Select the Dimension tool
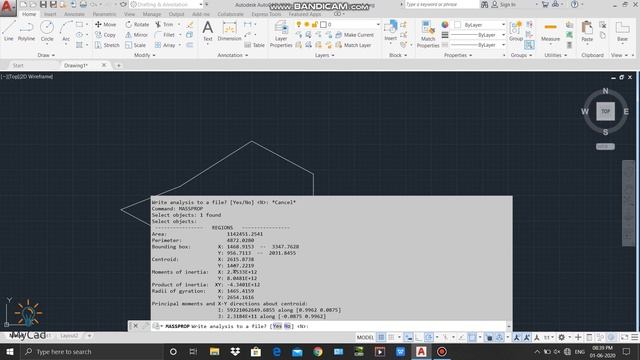Viewport: 640px width, 360px height. coord(229,31)
